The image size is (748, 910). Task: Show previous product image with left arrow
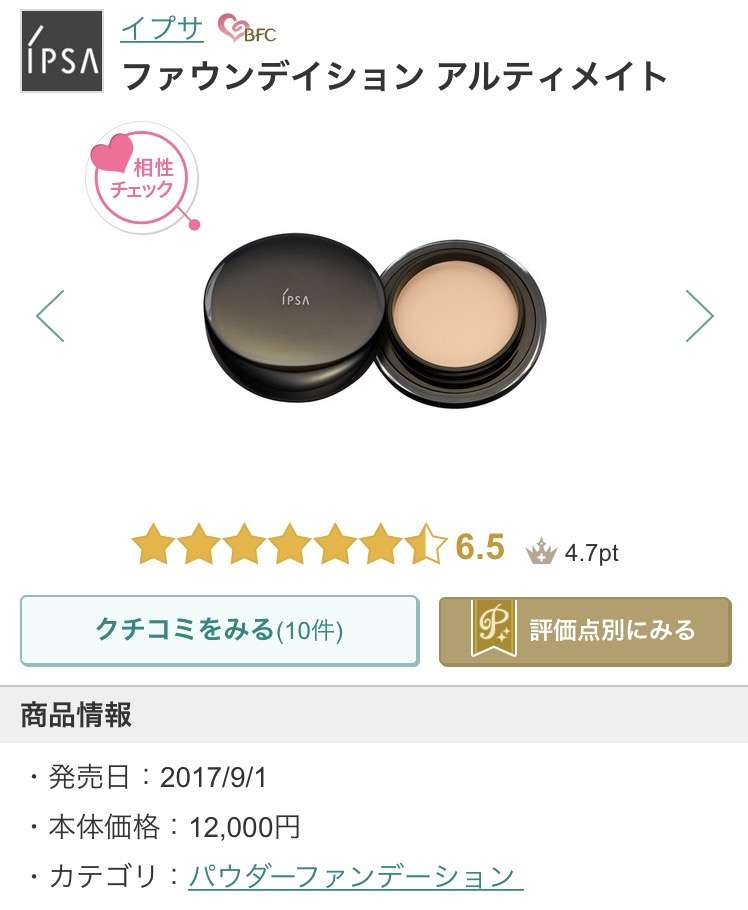[50, 316]
